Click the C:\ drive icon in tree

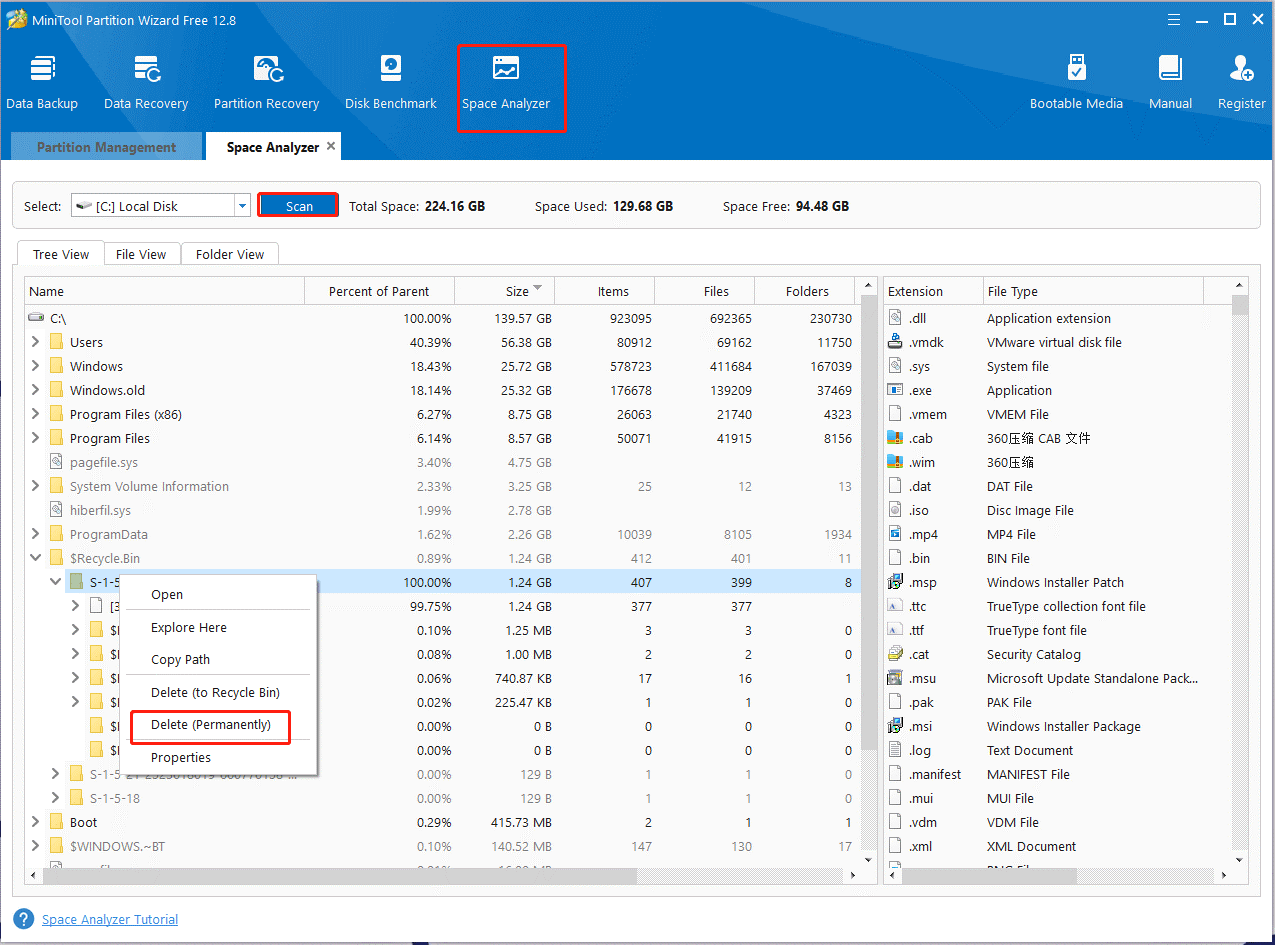(x=37, y=318)
